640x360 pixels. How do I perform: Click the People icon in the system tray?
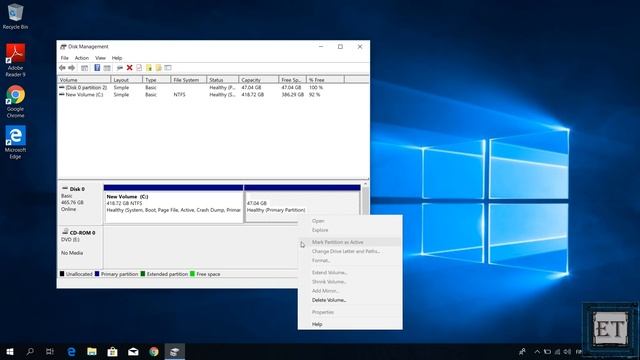pyautogui.click(x=522, y=351)
